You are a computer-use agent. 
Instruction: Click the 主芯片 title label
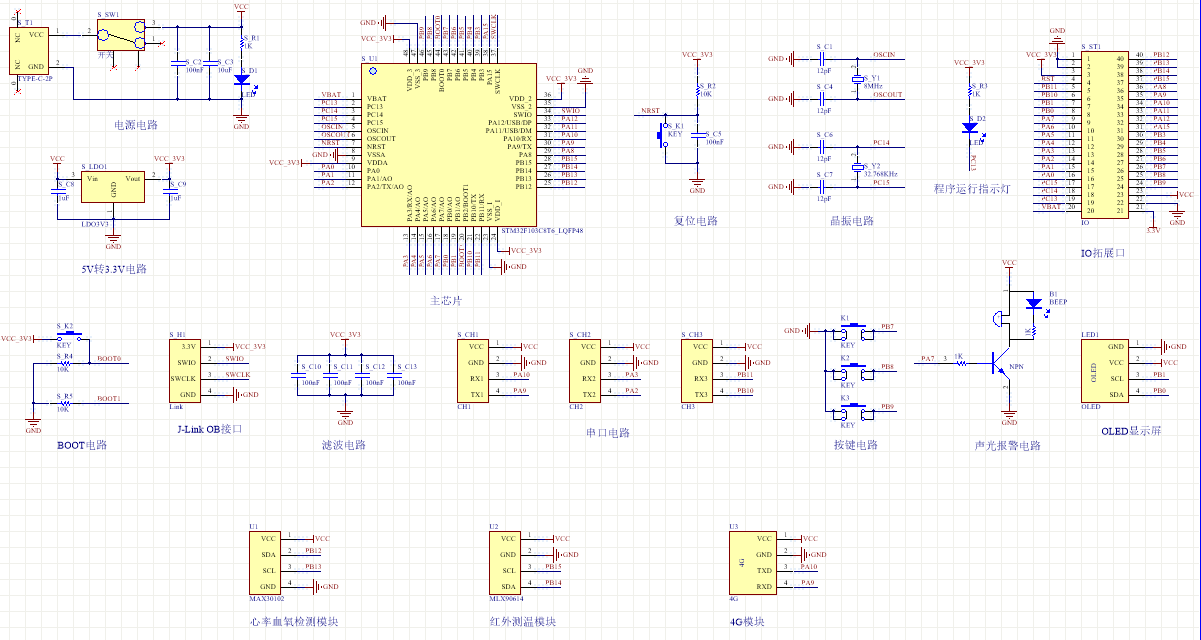[444, 301]
